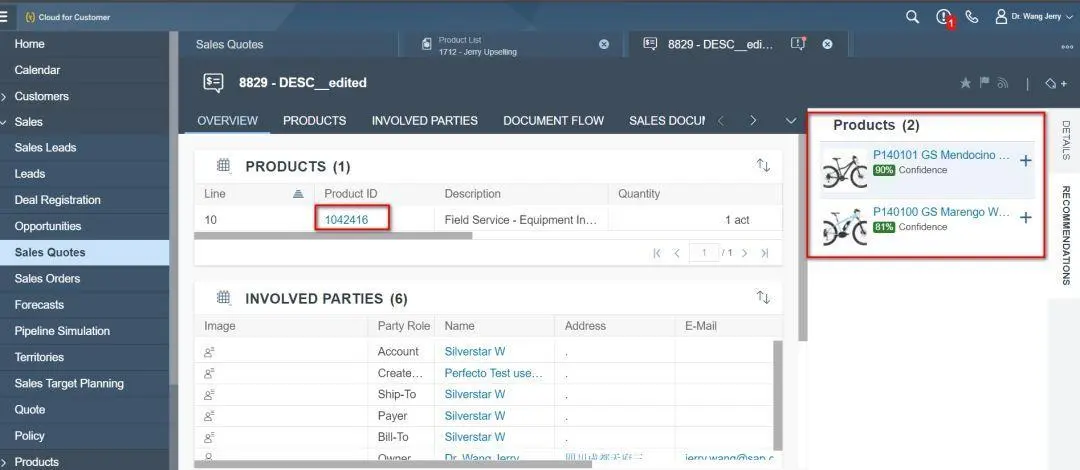
Task: Open the notifications alert icon
Action: pyautogui.click(x=944, y=17)
